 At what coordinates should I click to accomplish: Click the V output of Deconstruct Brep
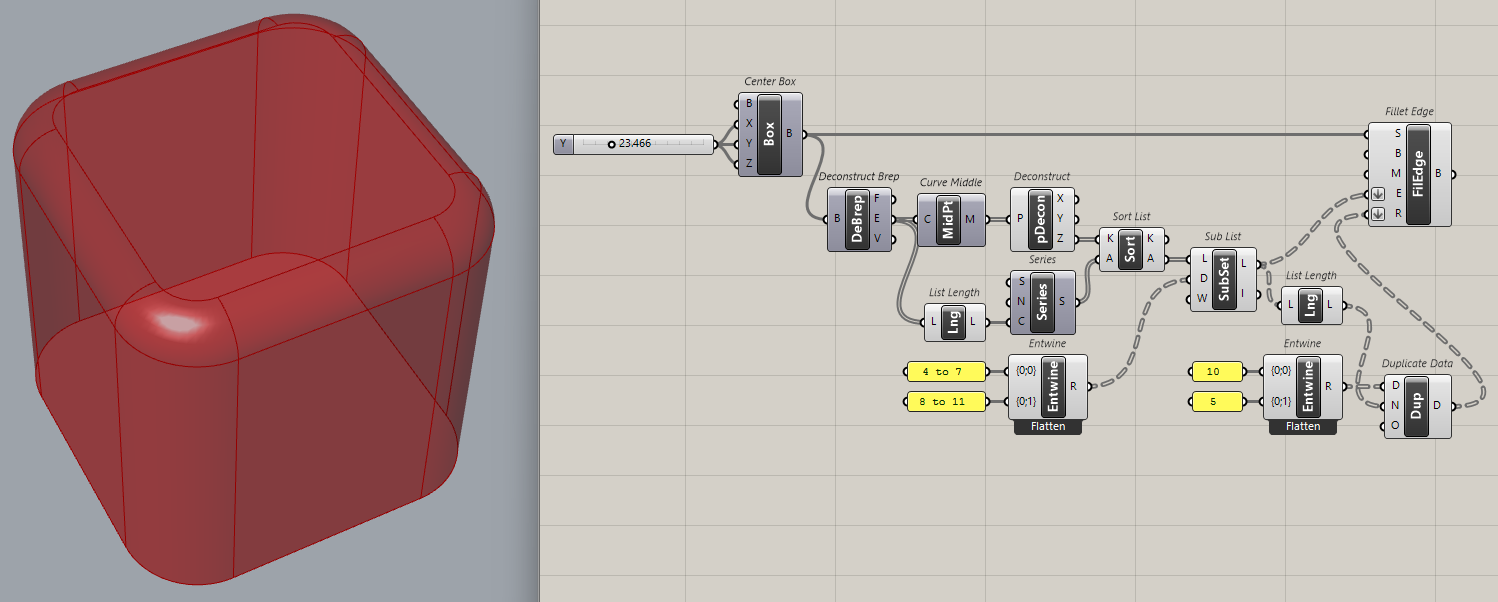[x=878, y=239]
